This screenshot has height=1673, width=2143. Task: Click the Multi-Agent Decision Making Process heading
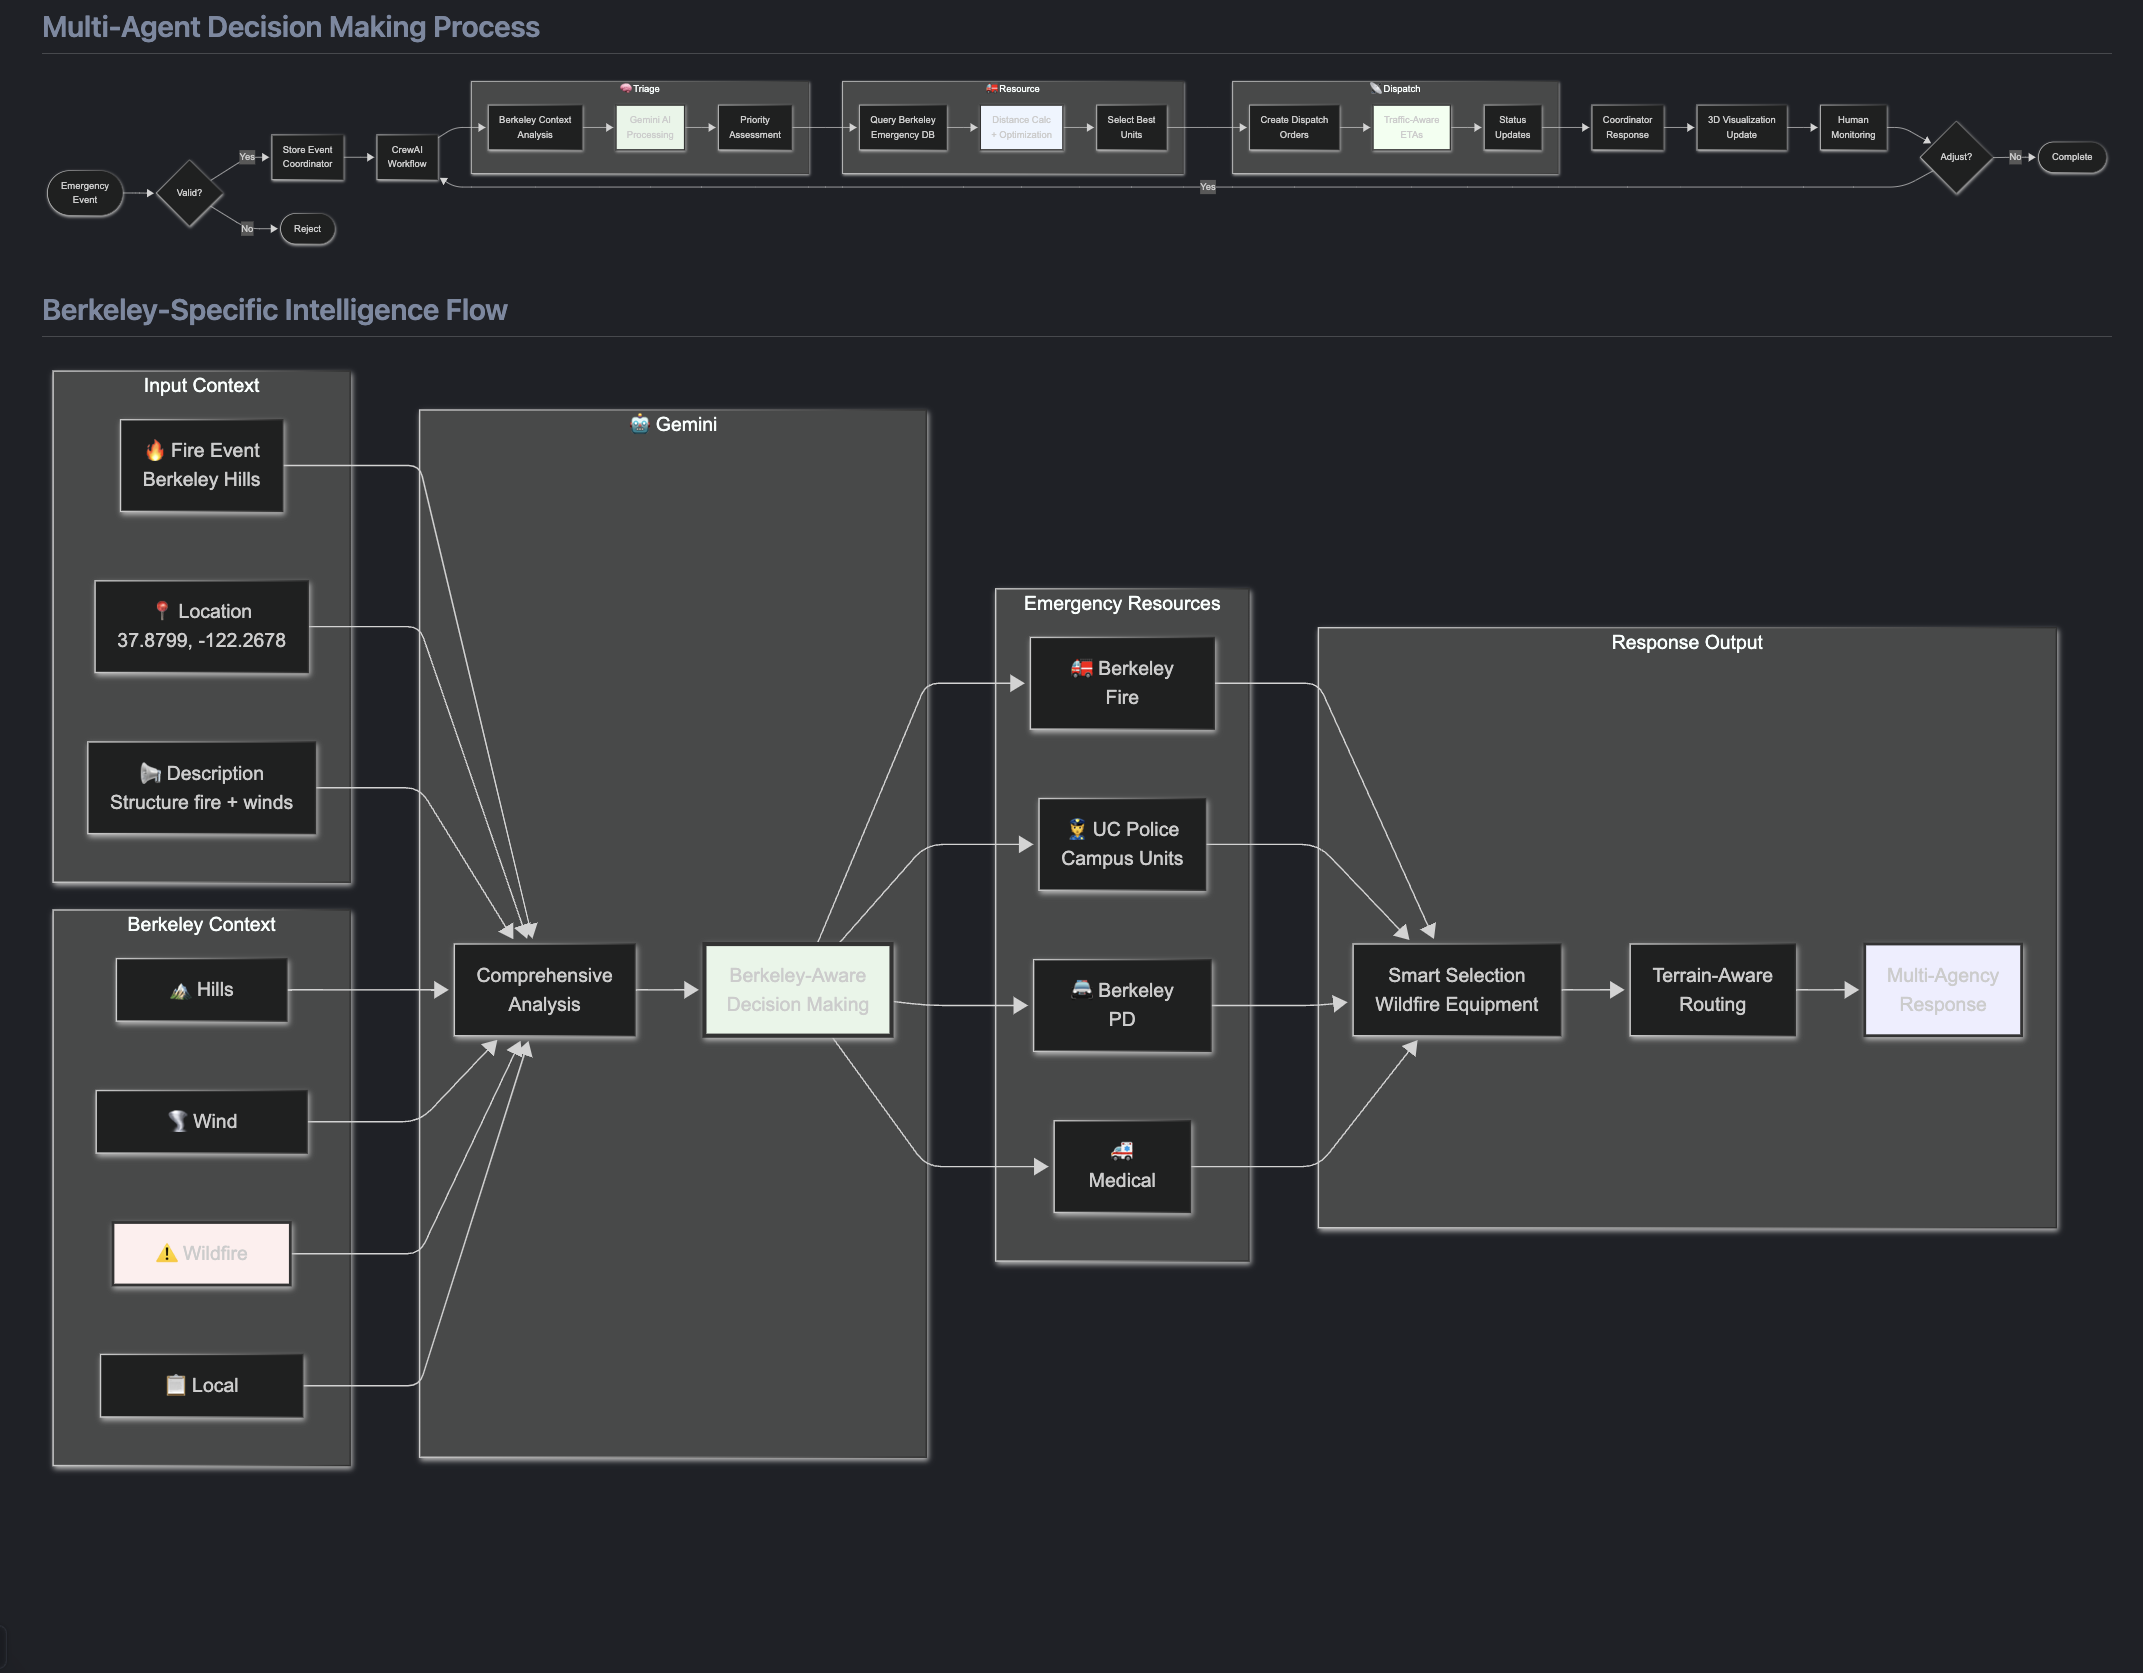(x=291, y=27)
